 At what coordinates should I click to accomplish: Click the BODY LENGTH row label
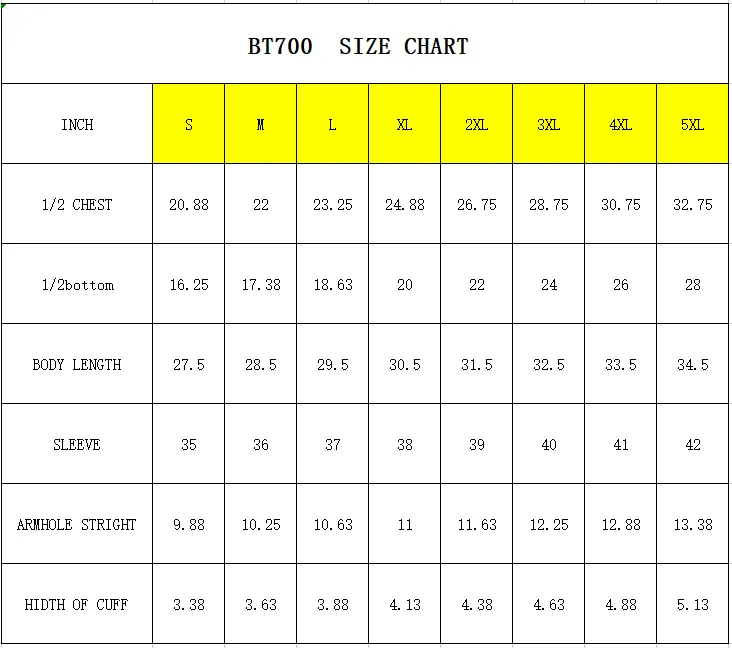click(77, 364)
